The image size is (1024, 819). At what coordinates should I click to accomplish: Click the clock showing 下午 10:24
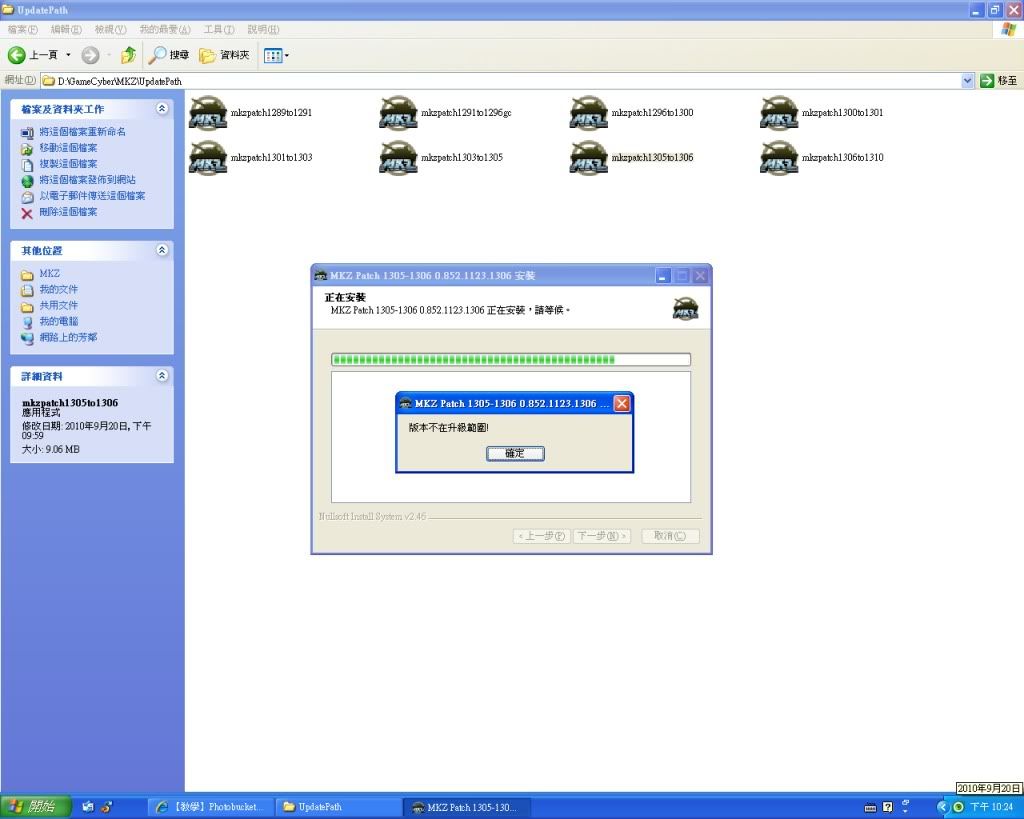click(991, 807)
